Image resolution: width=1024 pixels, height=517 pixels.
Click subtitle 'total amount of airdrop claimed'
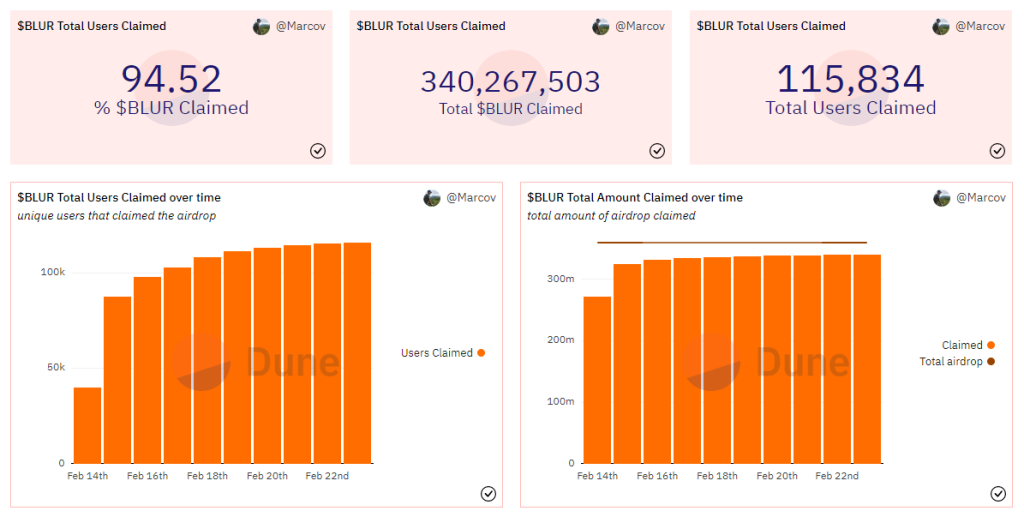tap(611, 215)
